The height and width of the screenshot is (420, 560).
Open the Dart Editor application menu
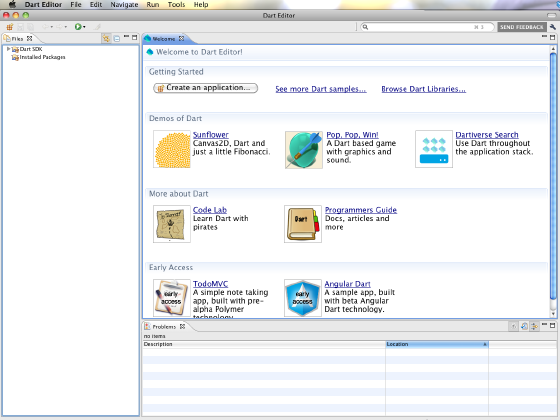43,5
